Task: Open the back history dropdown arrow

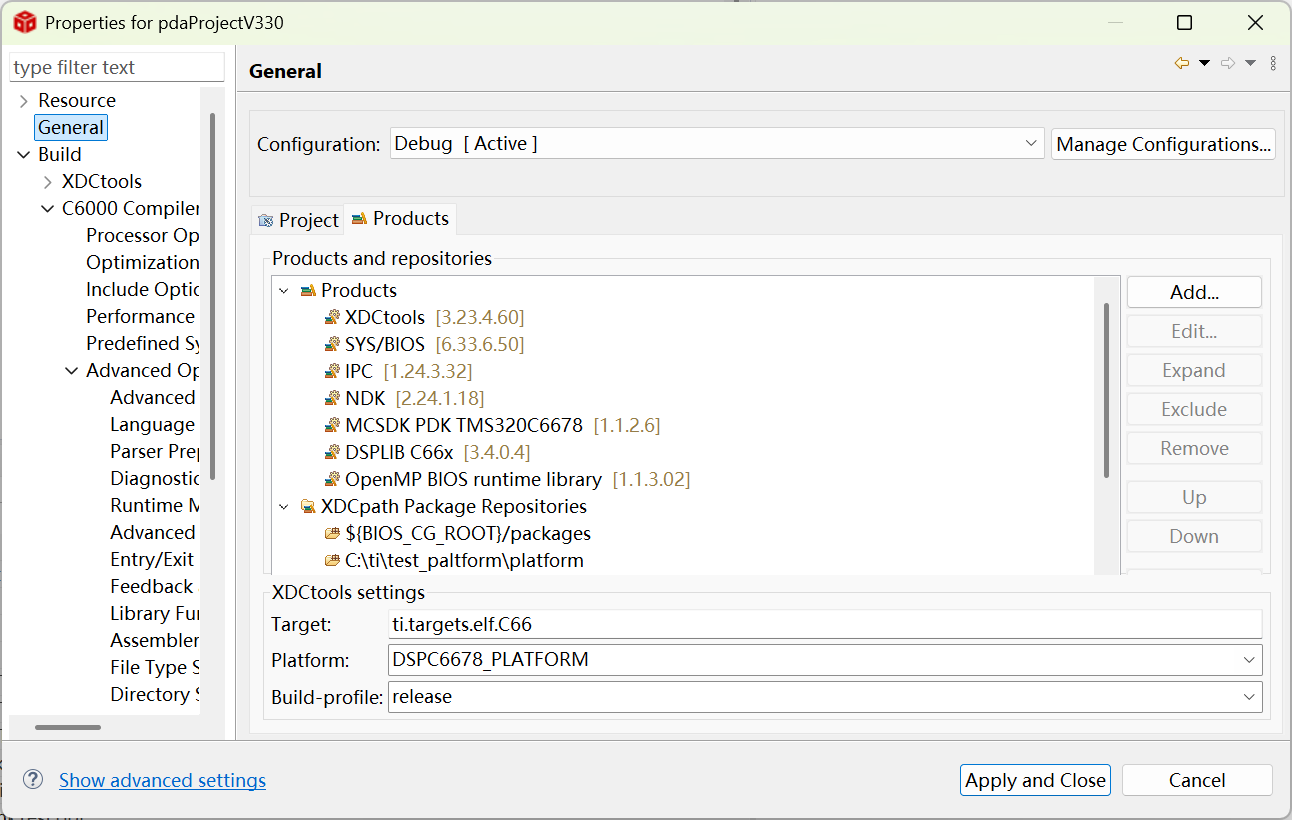Action: tap(1204, 63)
